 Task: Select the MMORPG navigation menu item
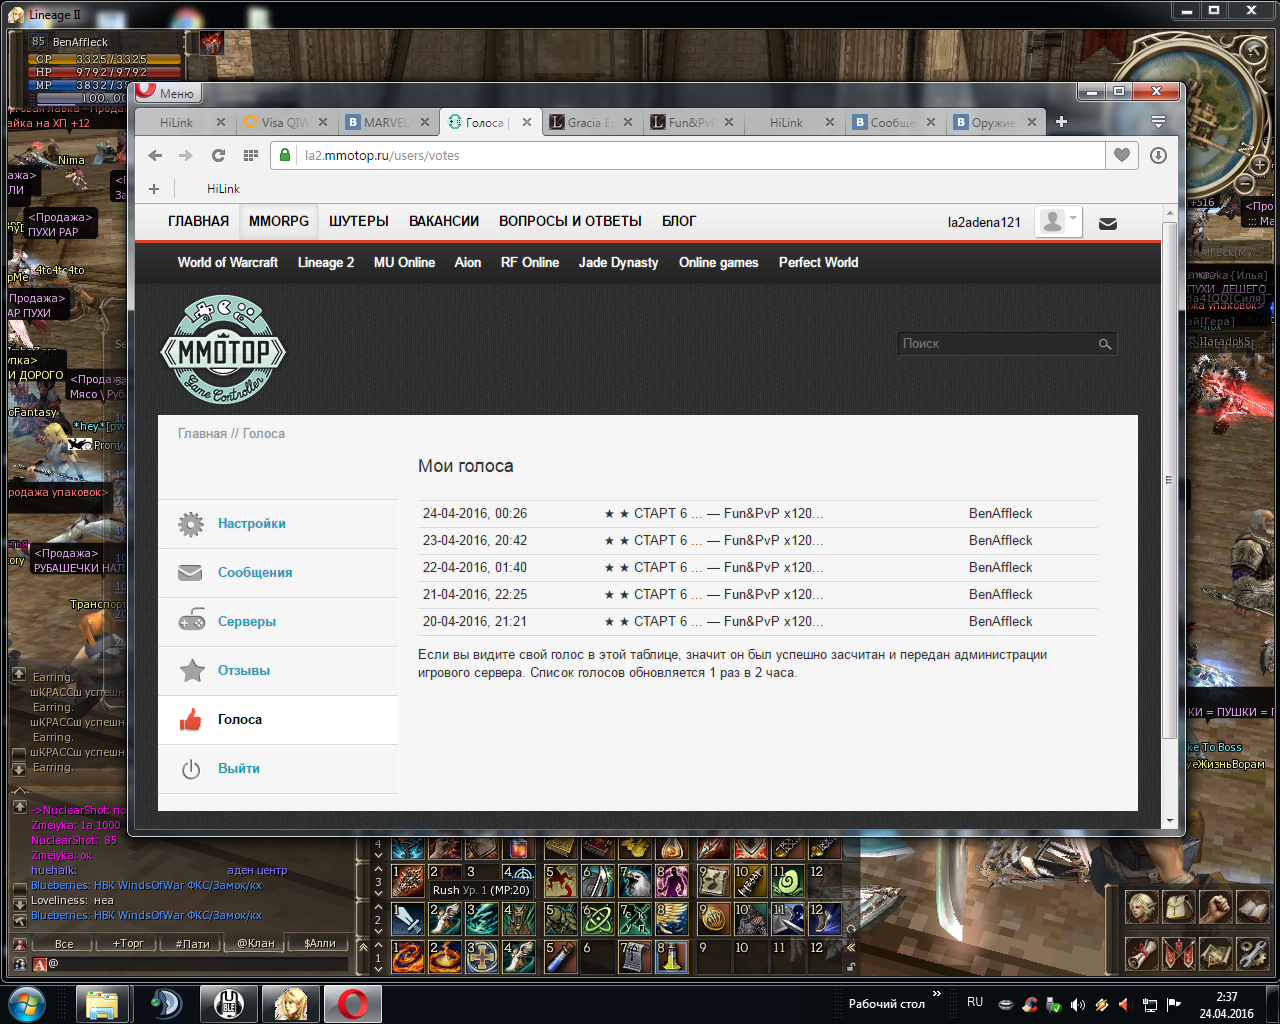[279, 221]
